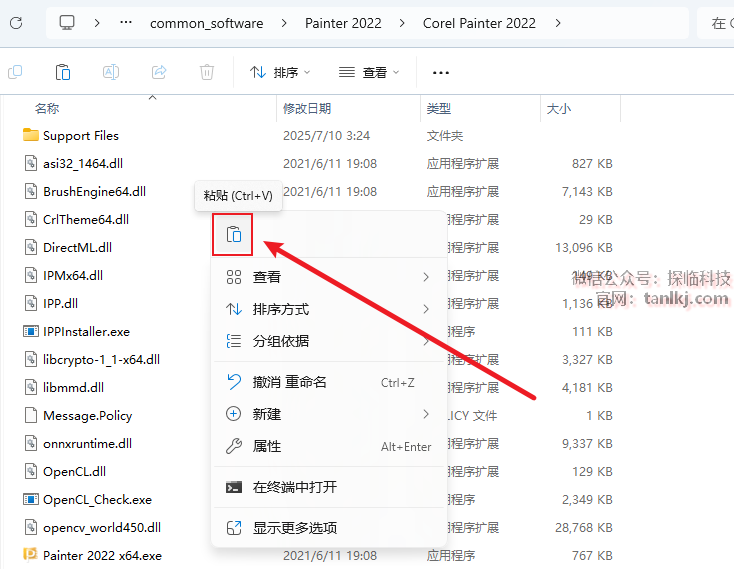Choose 显示更多选项 from context menu
The width and height of the screenshot is (734, 569).
(328, 528)
